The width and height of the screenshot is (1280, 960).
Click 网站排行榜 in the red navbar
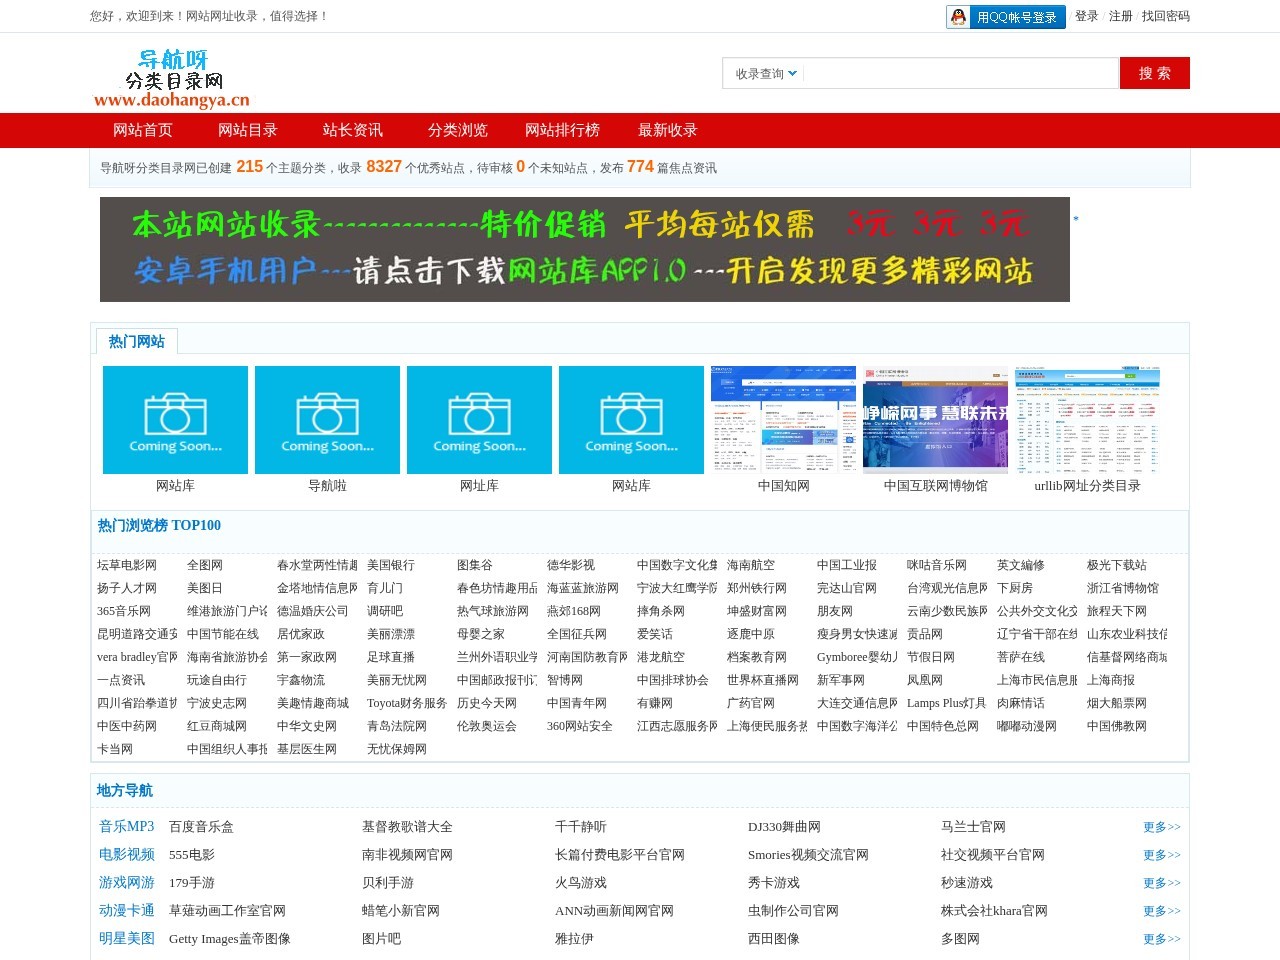pos(561,130)
